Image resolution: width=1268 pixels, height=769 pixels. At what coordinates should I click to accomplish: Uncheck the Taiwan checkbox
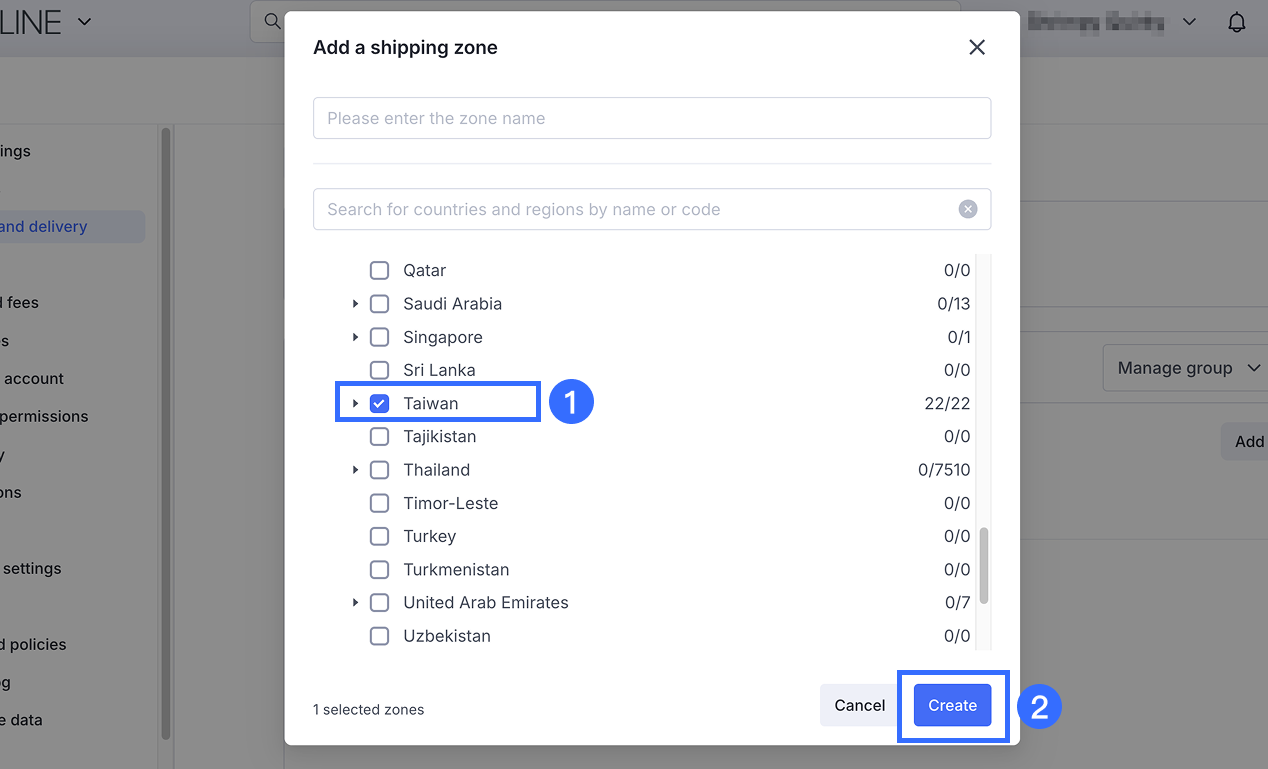(x=379, y=403)
